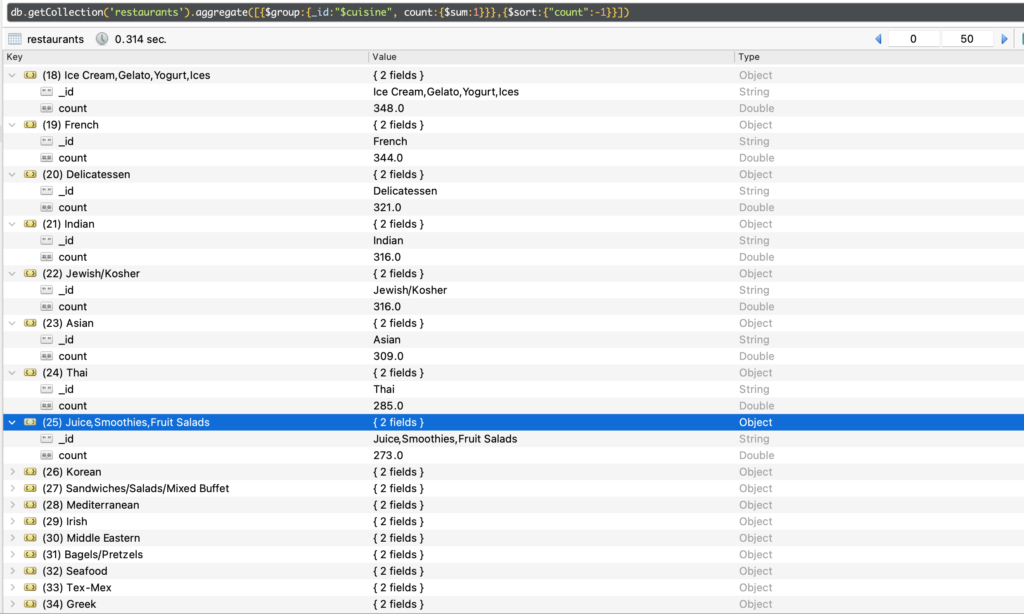Click the count field icon under Thai

coord(46,406)
